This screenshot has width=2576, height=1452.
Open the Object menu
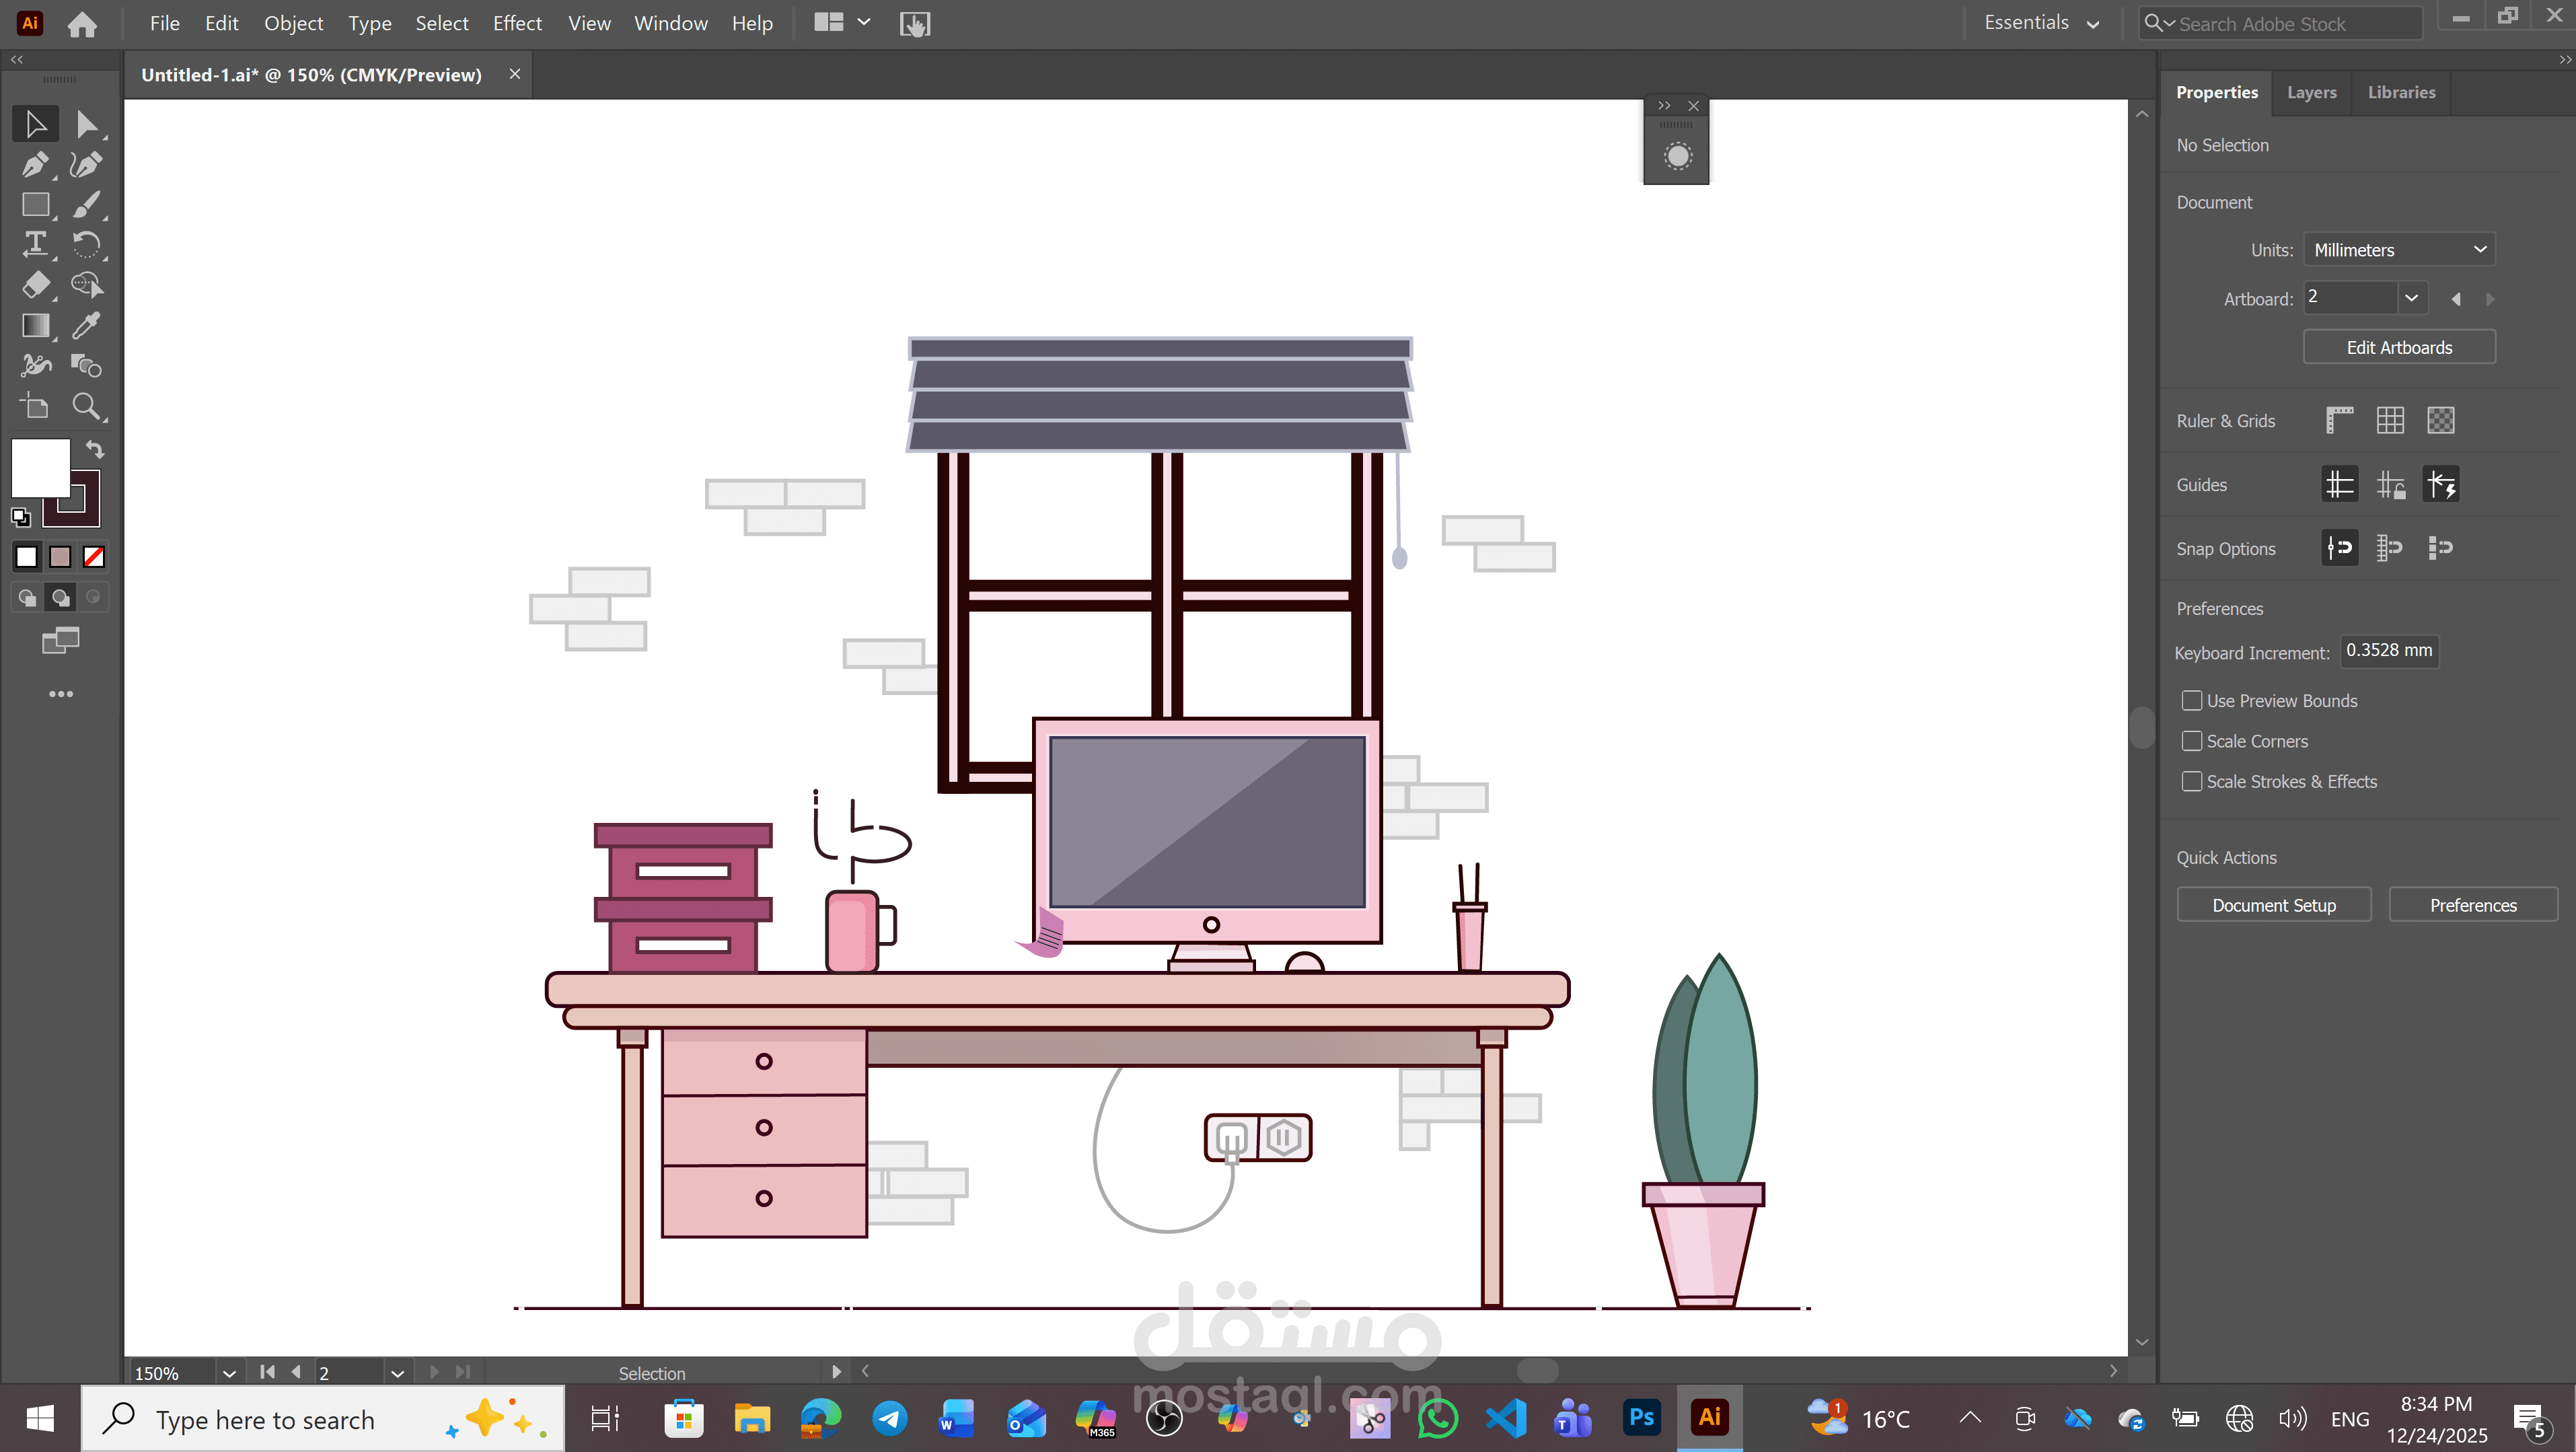293,23
